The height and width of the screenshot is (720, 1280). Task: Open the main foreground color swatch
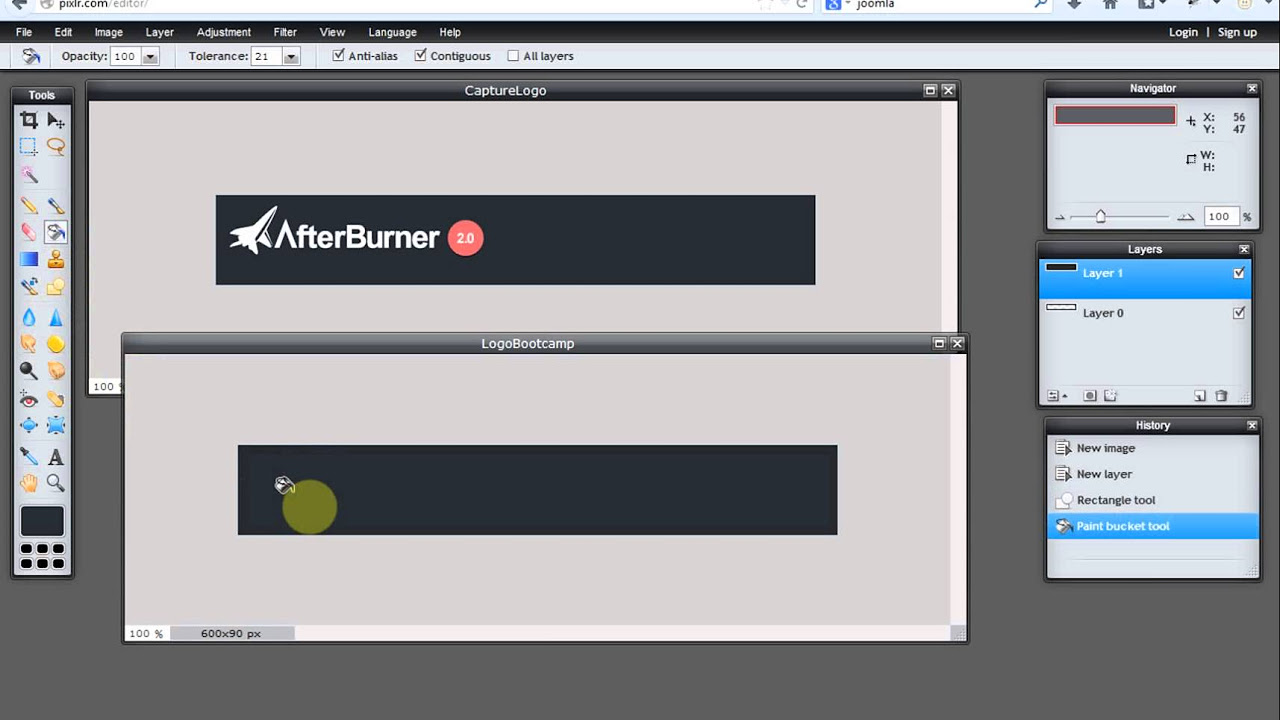42,521
